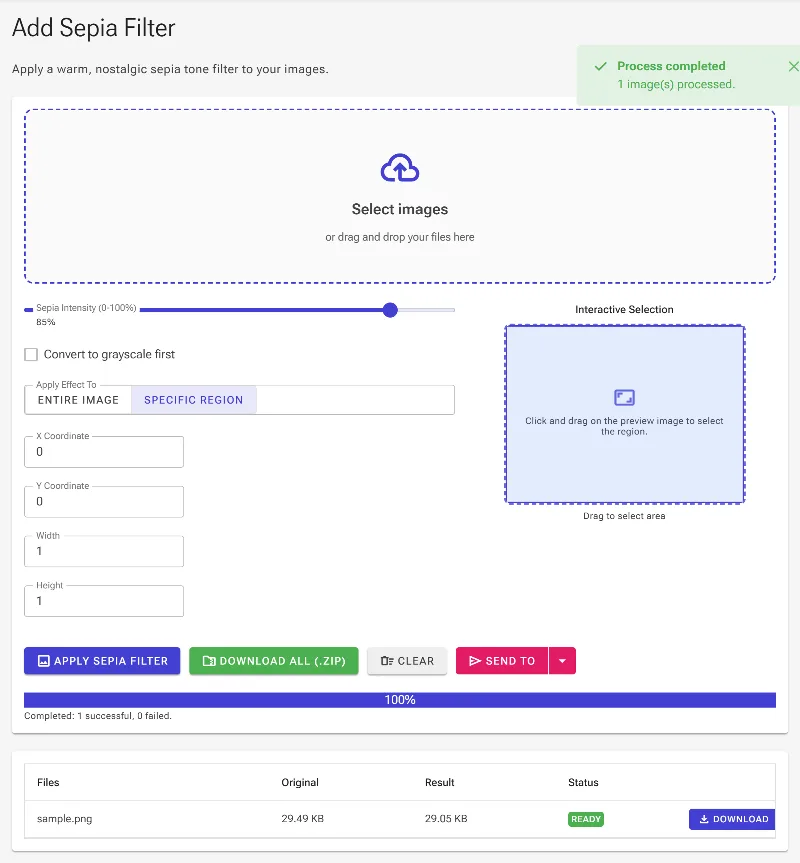Click the Sepia Intensity slider handle
This screenshot has height=863, width=800.
[390, 310]
